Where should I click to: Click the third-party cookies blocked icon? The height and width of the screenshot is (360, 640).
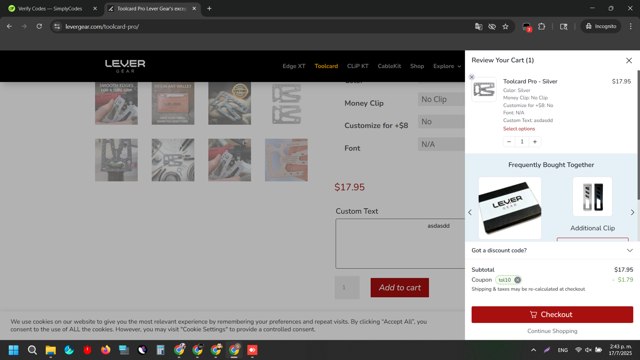(x=492, y=27)
